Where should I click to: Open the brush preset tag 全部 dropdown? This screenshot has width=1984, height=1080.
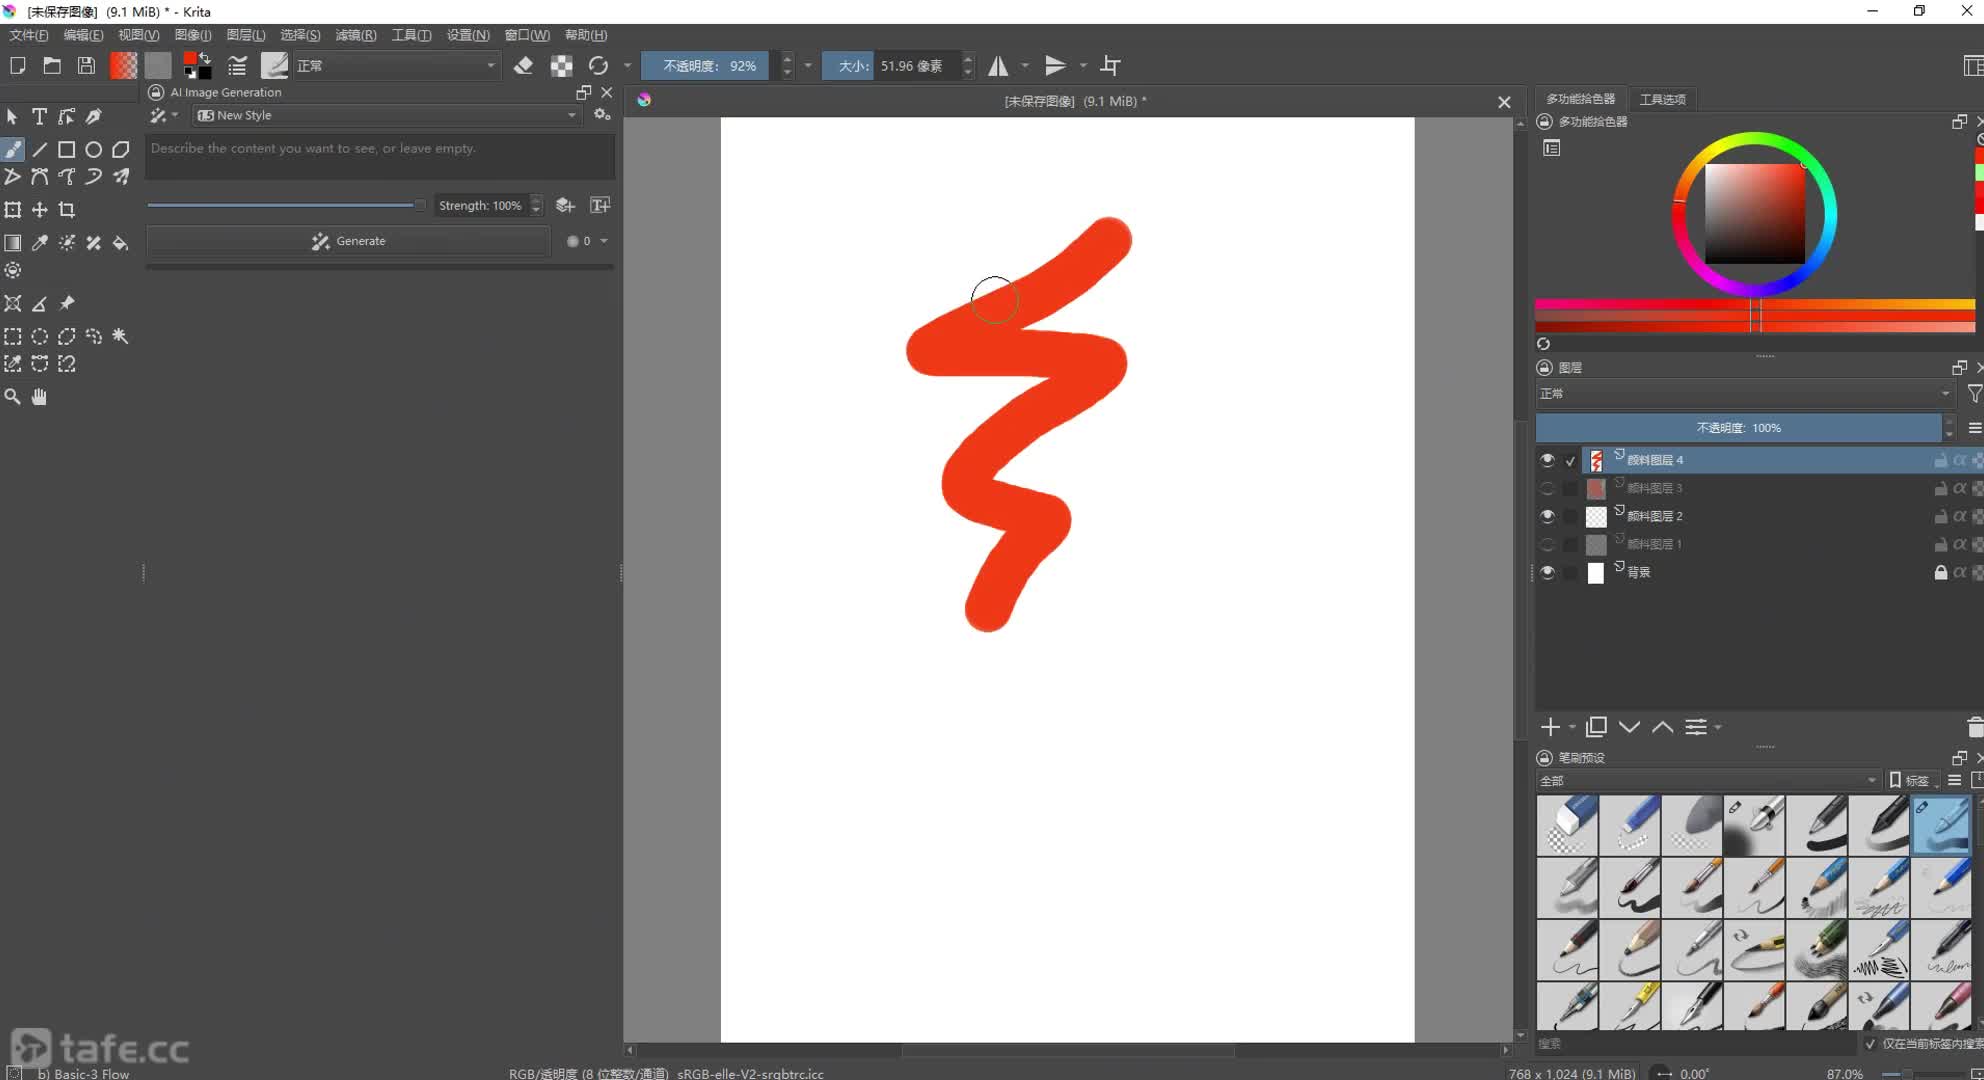(x=1708, y=780)
